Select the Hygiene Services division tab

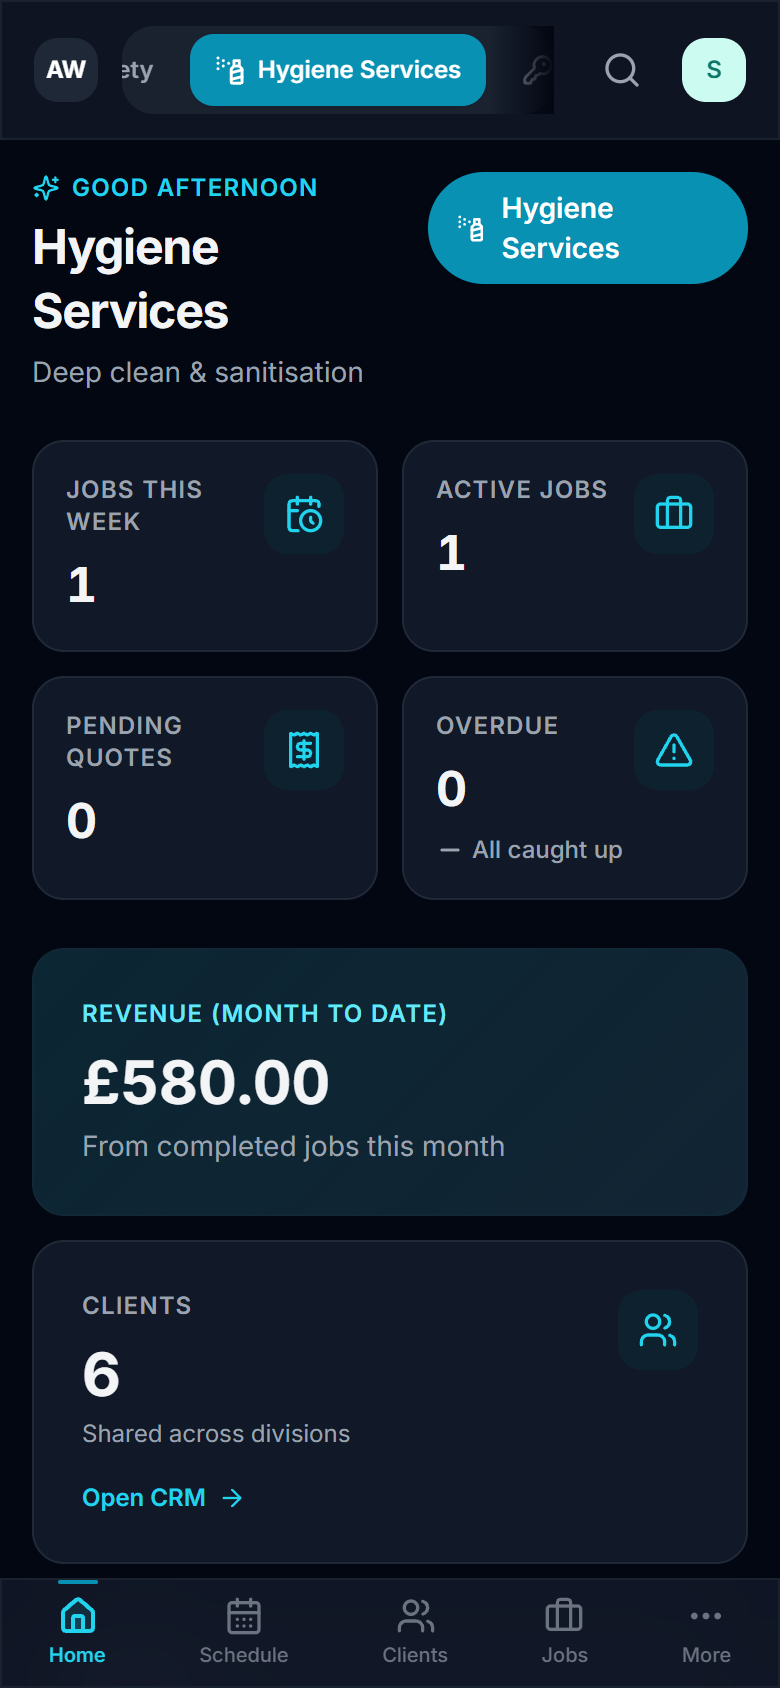(338, 70)
